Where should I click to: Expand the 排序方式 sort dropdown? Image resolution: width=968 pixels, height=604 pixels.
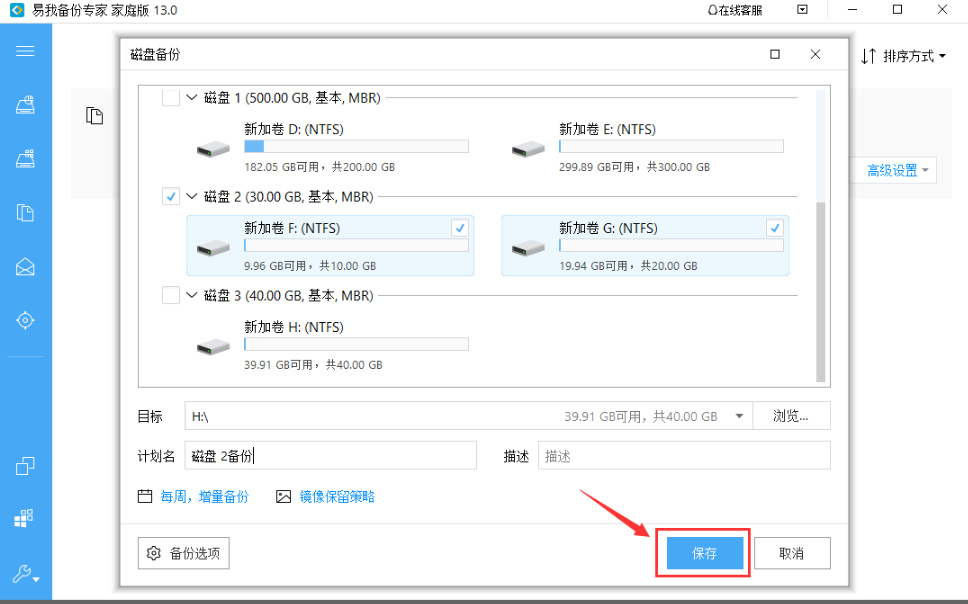(903, 56)
